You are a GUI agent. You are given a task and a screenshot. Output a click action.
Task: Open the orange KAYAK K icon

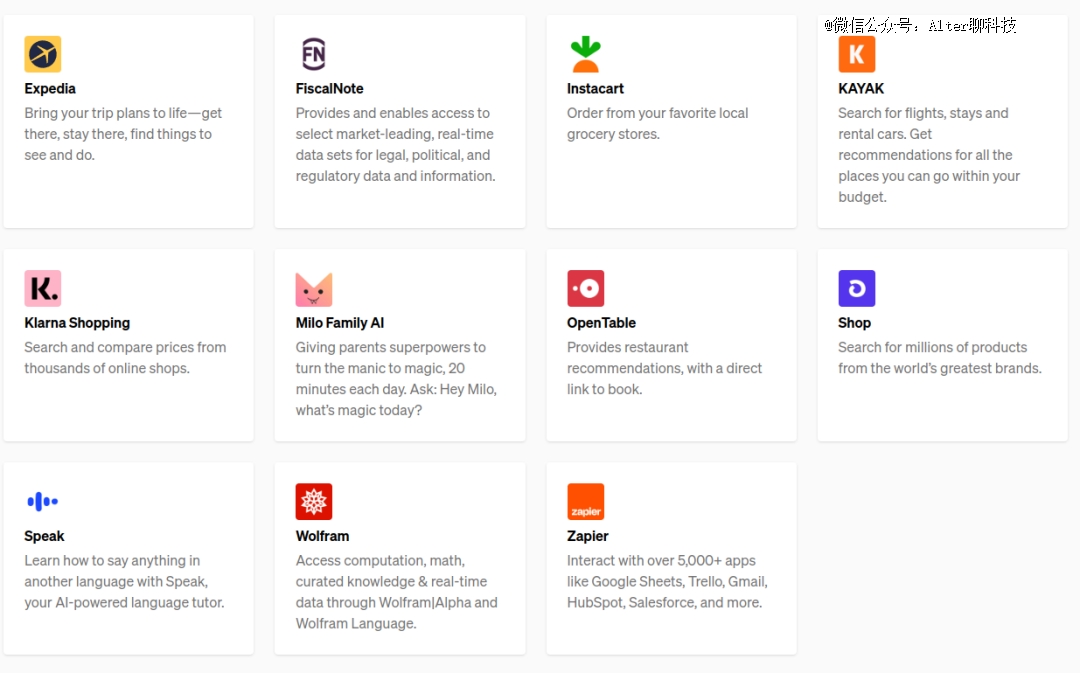point(856,54)
